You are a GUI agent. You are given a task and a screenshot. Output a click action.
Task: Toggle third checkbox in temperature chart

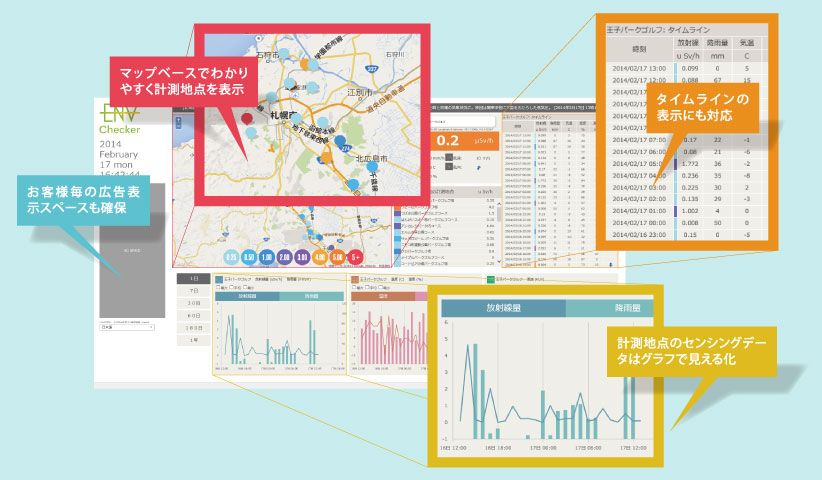pos(381,288)
